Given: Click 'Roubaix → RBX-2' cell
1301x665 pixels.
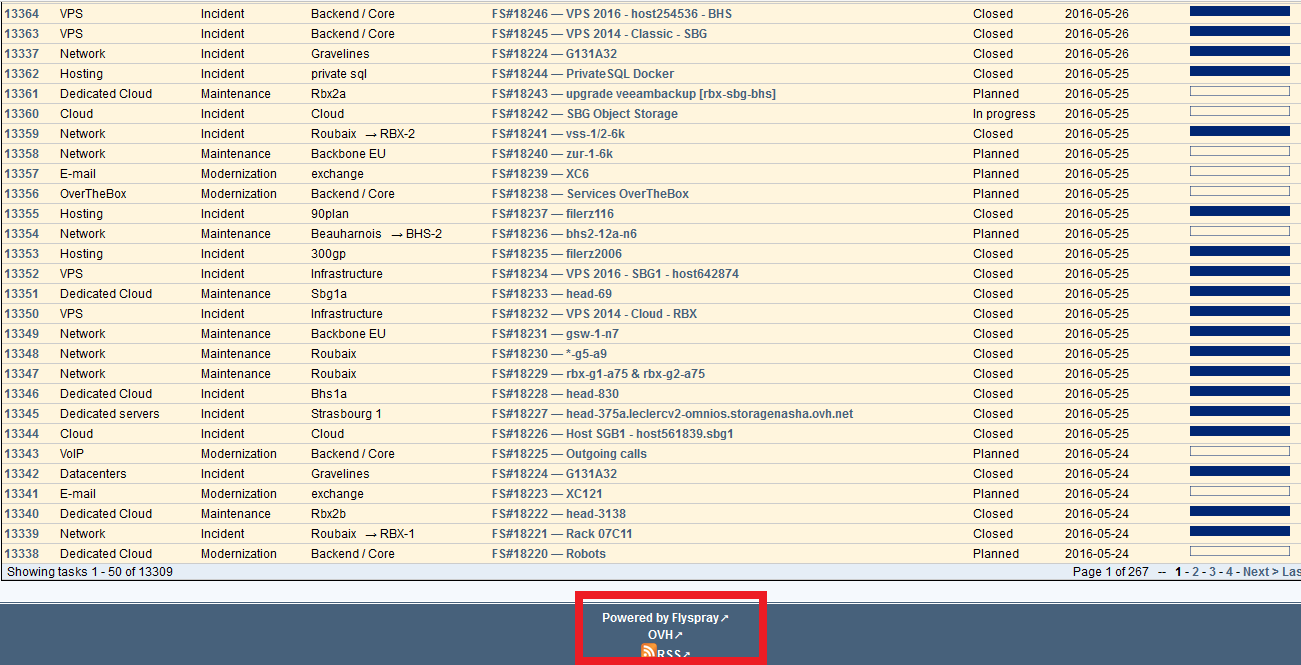Looking at the screenshot, I should click(x=363, y=134).
